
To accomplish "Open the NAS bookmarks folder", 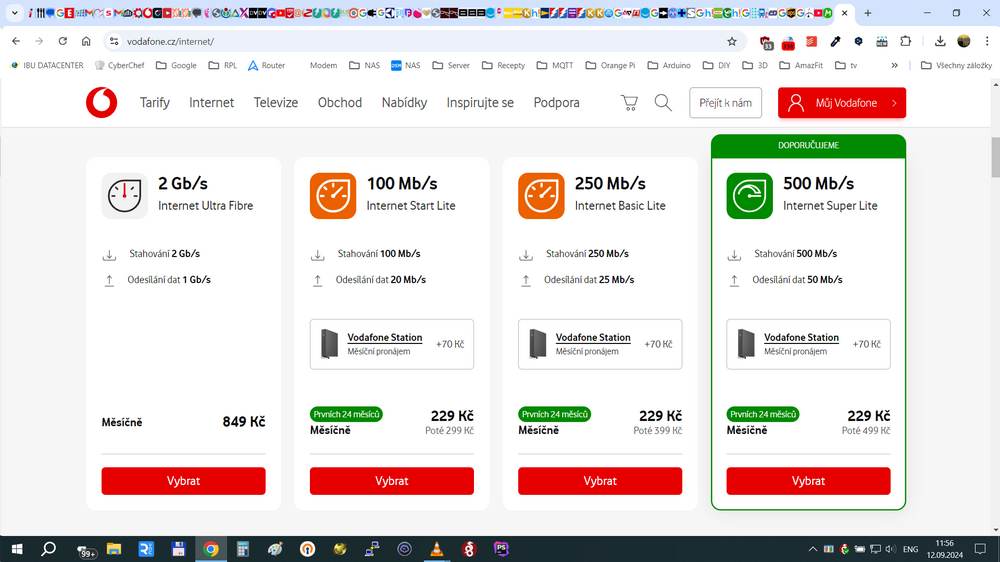I will tap(364, 65).
